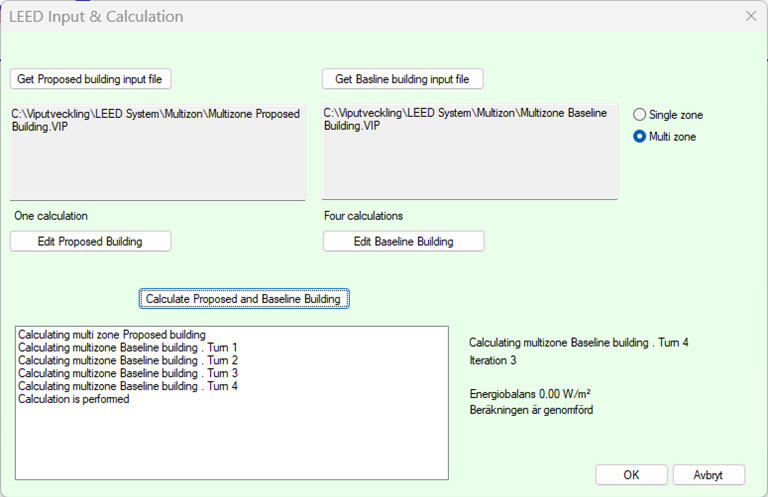Click the 'Calculation is performed' log line
Image resolution: width=768 pixels, height=497 pixels.
pos(73,399)
